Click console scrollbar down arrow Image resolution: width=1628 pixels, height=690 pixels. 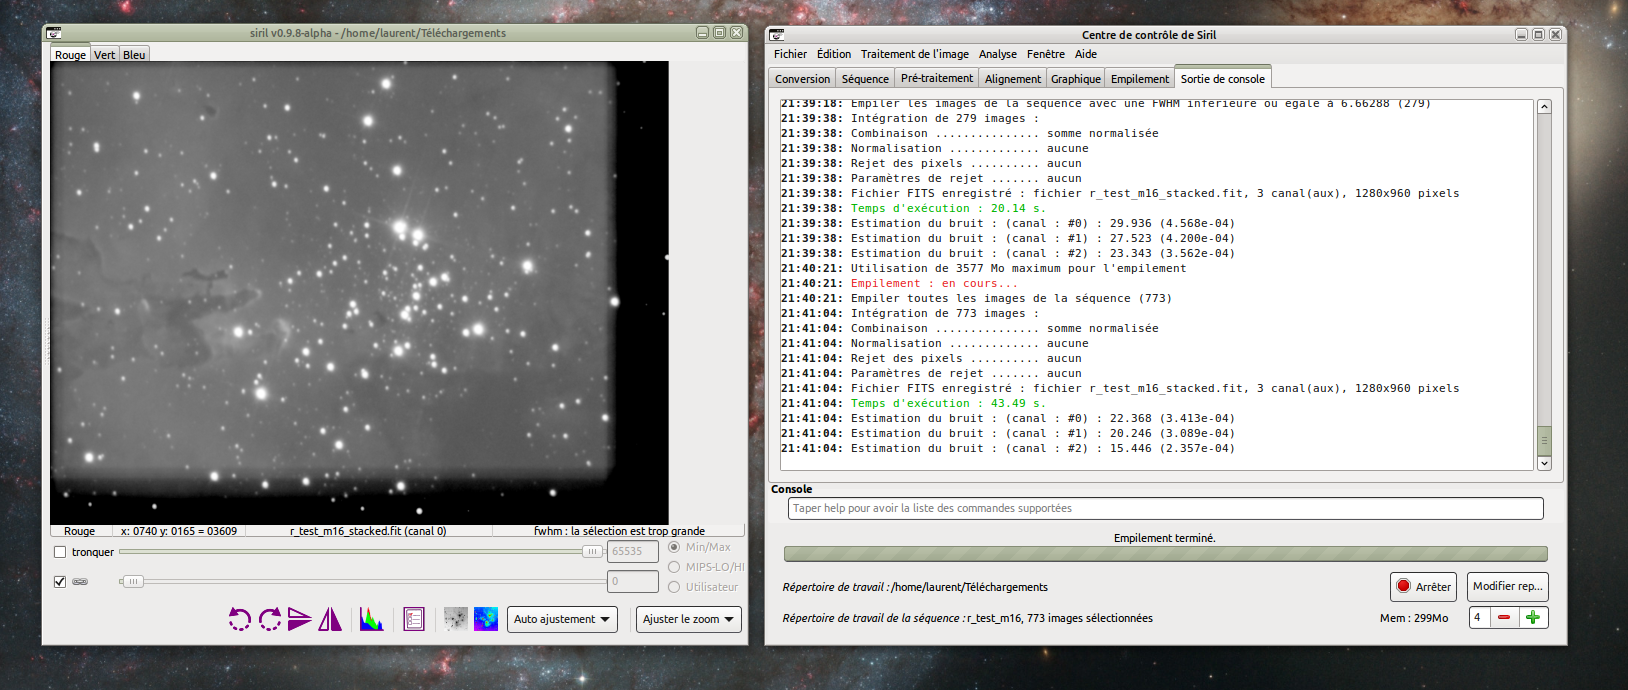point(1544,463)
